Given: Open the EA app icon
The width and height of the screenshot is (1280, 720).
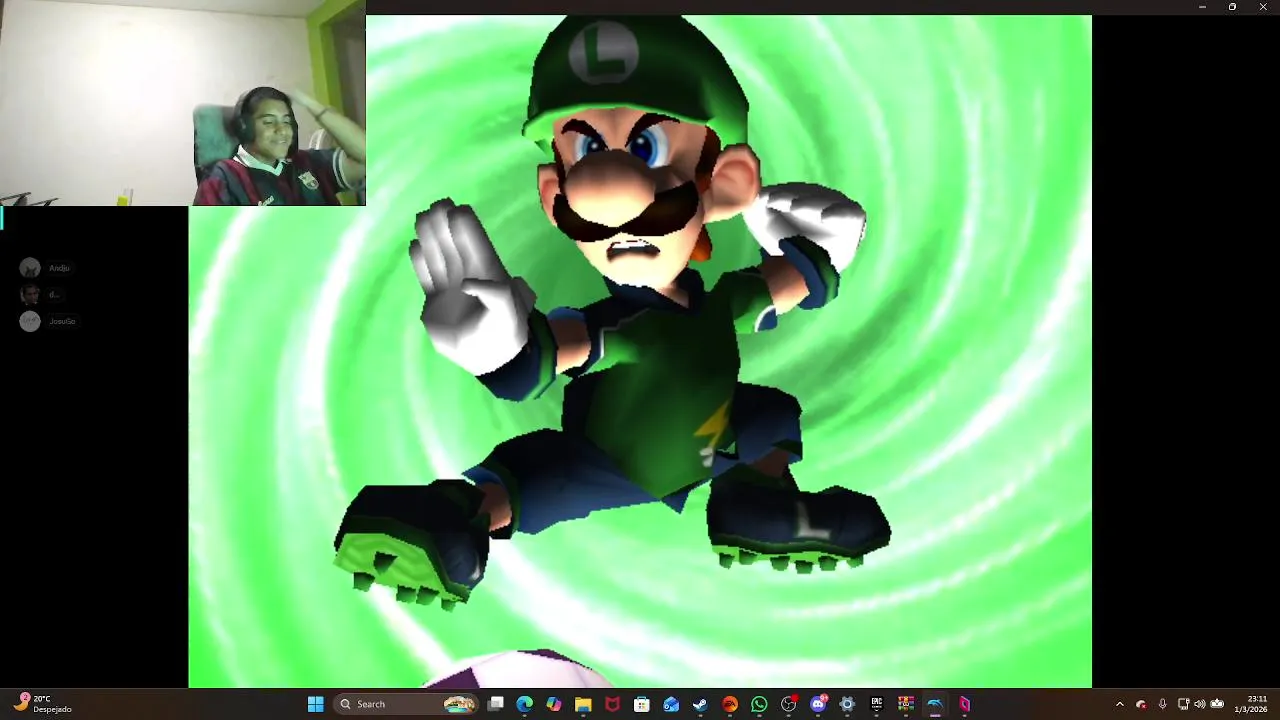Looking at the screenshot, I should (730, 704).
